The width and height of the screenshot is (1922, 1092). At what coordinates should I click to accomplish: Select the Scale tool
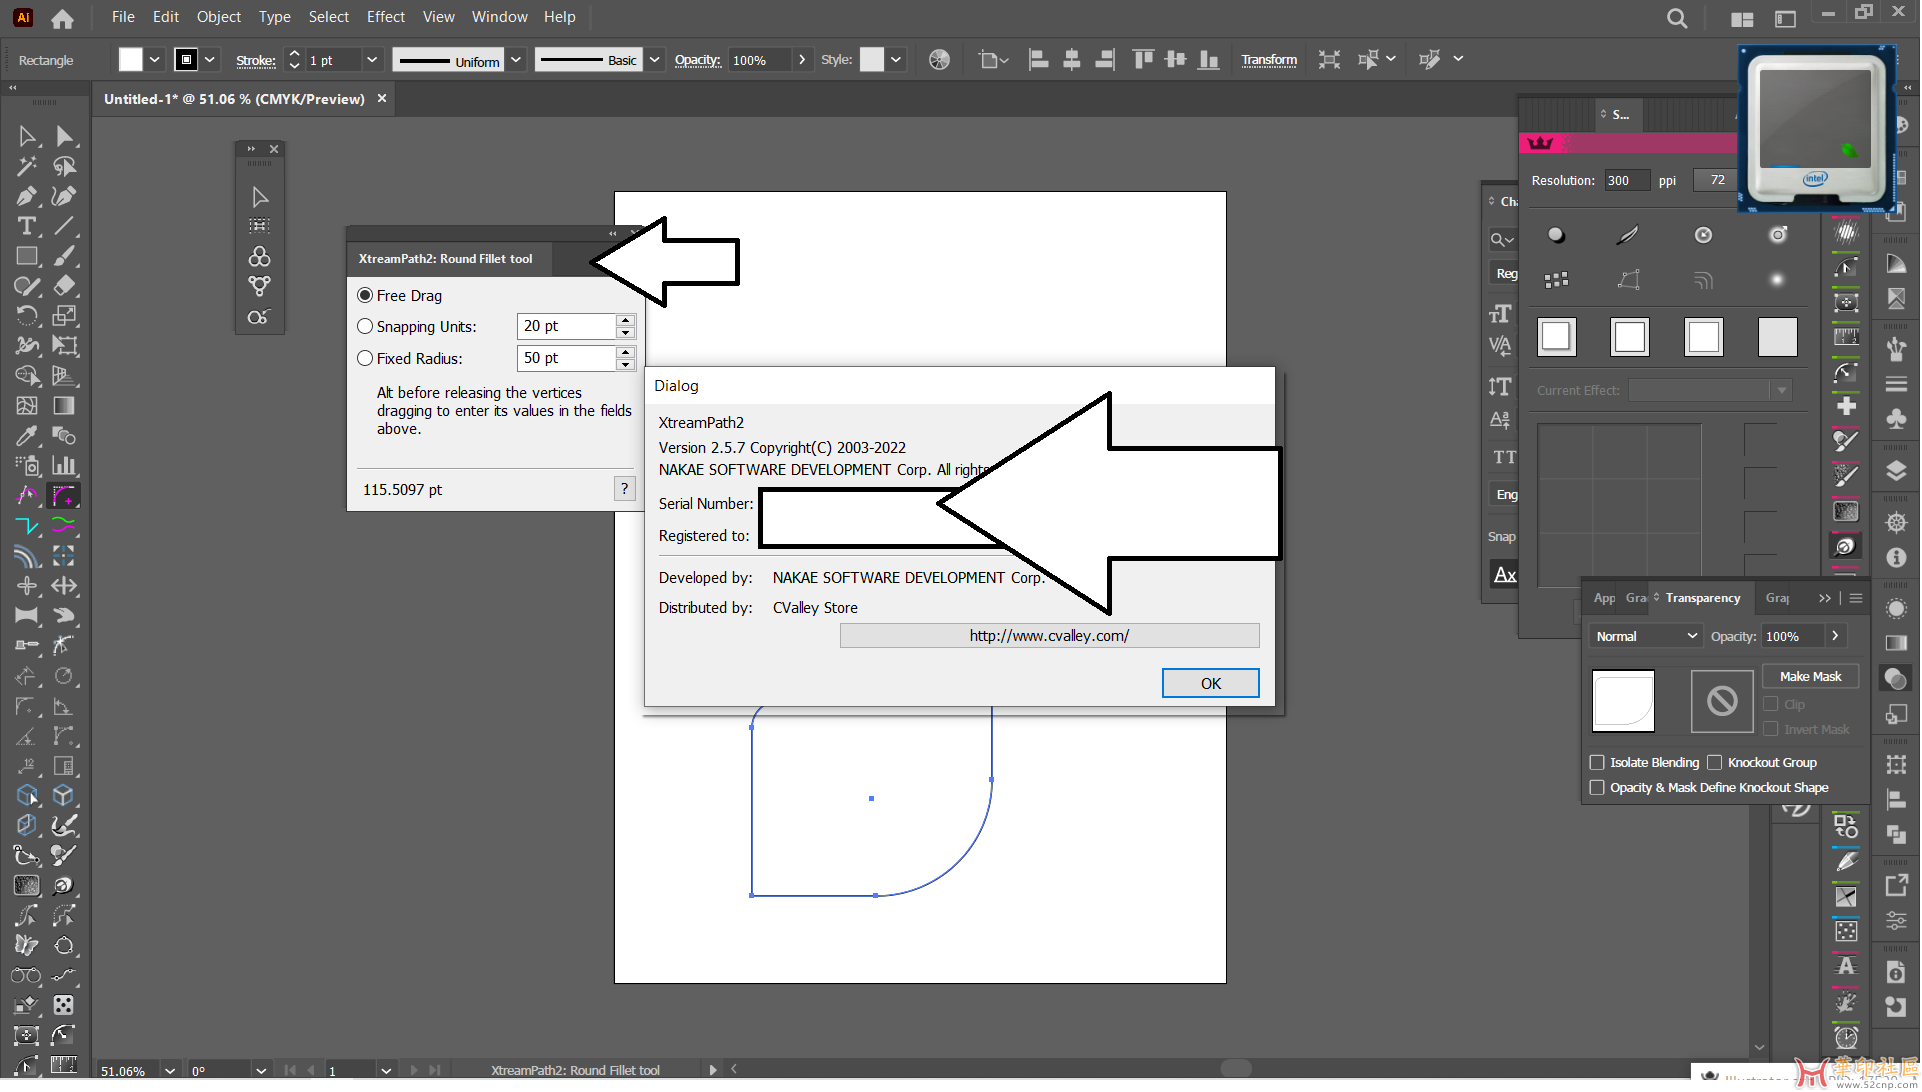pyautogui.click(x=65, y=316)
